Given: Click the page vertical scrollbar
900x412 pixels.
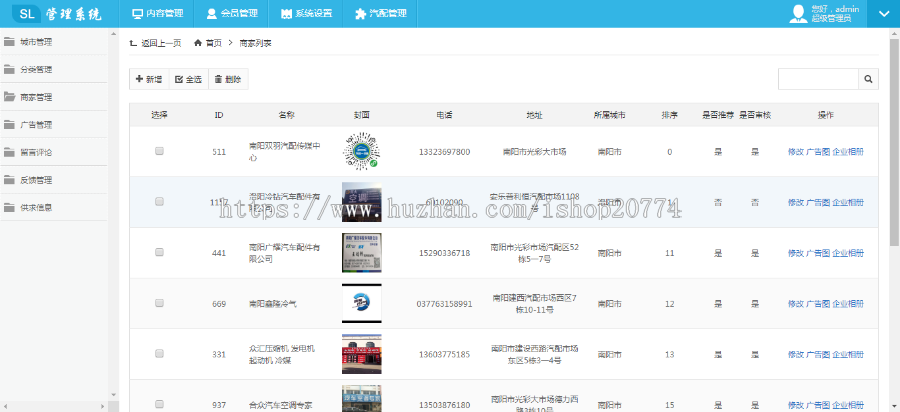Looking at the screenshot, I should click(894, 150).
